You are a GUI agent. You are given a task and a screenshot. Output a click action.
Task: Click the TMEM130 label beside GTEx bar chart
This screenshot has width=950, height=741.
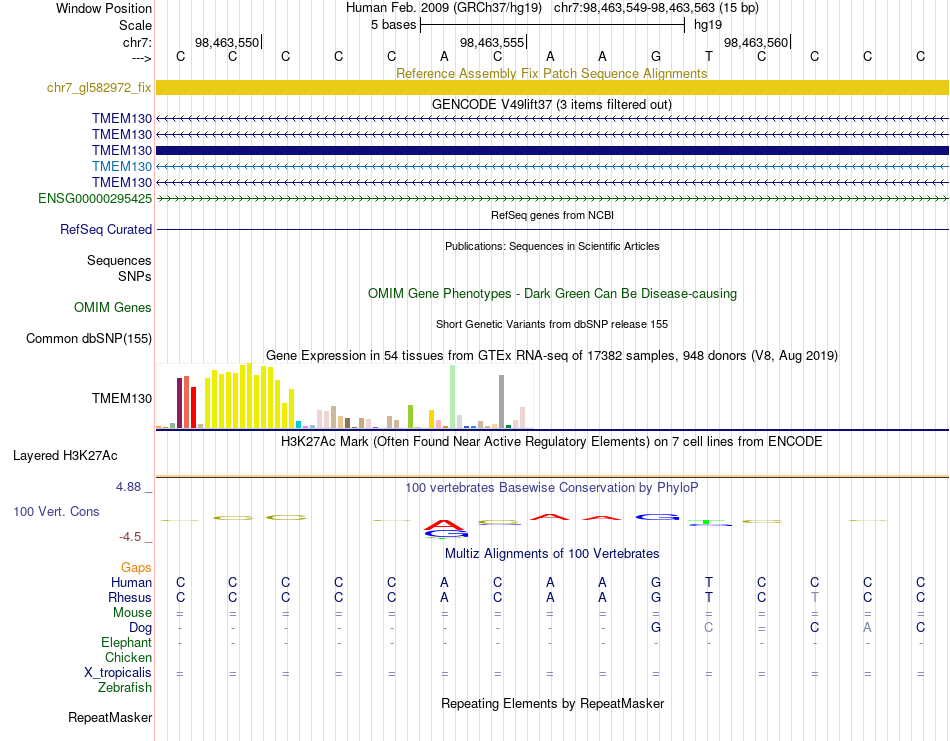pyautogui.click(x=122, y=398)
